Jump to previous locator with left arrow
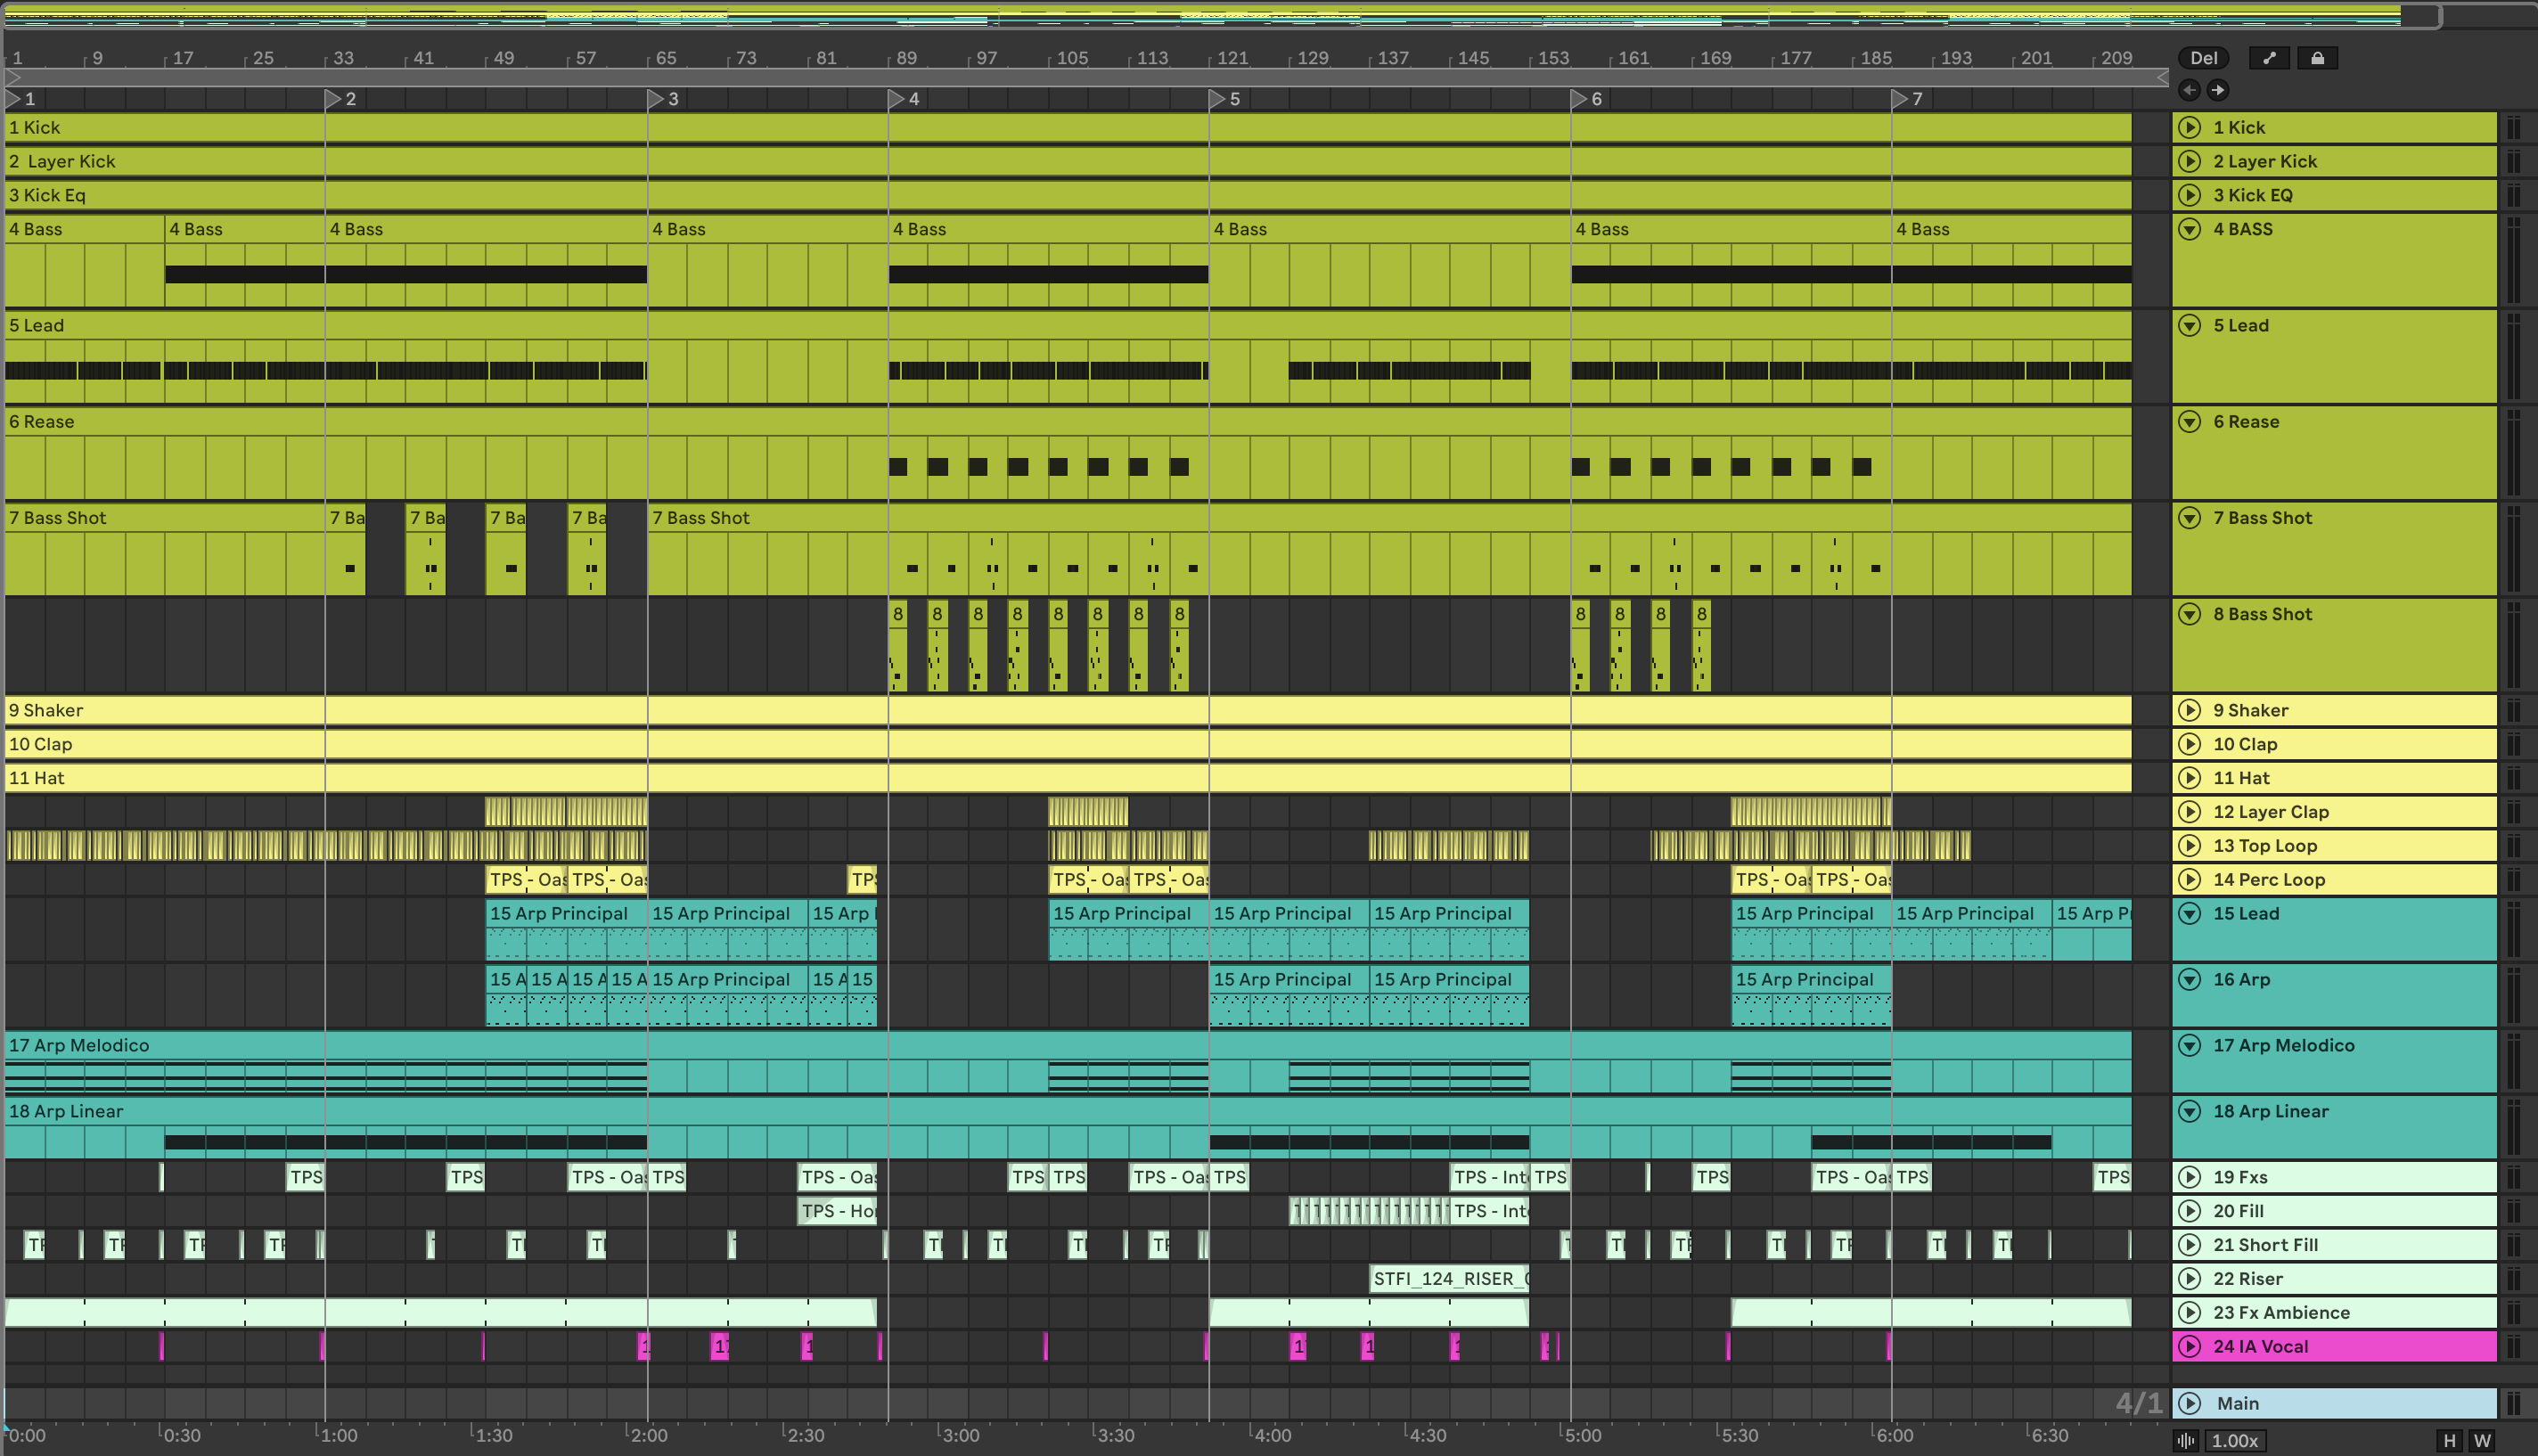The height and width of the screenshot is (1456, 2538). [2189, 90]
